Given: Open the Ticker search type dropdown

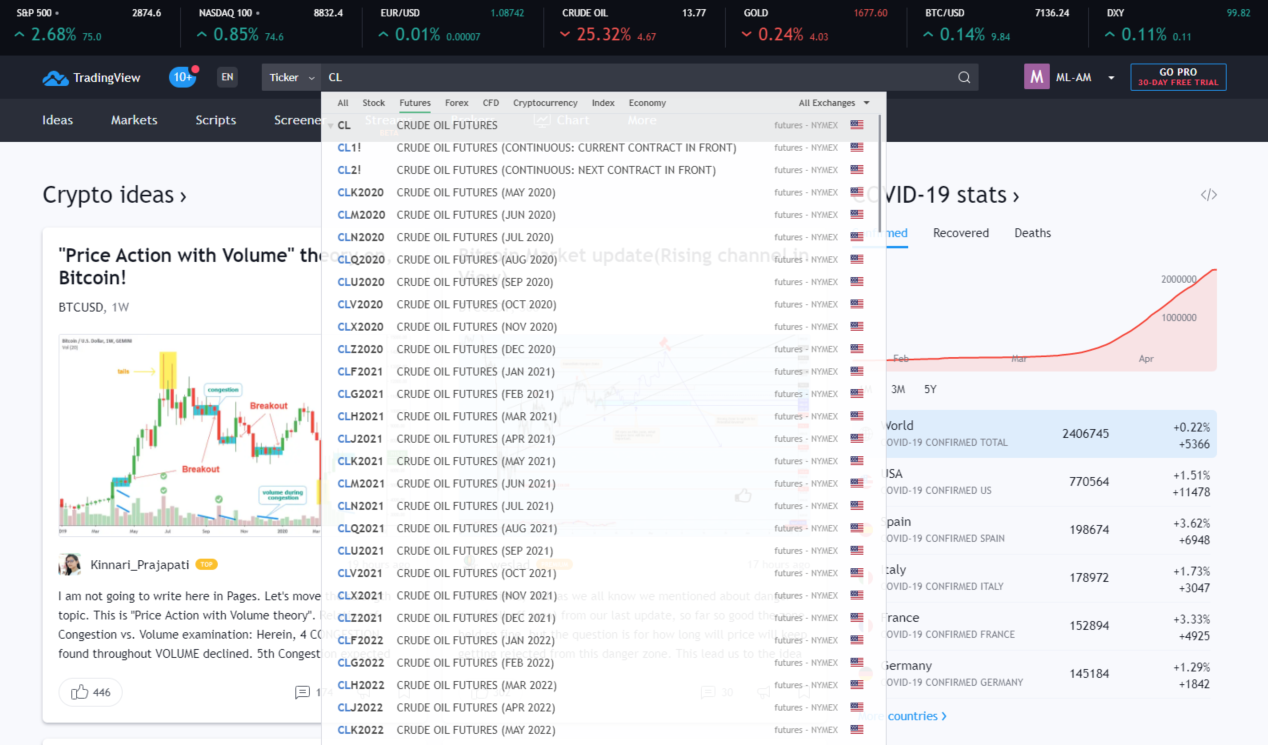Looking at the screenshot, I should pos(291,77).
